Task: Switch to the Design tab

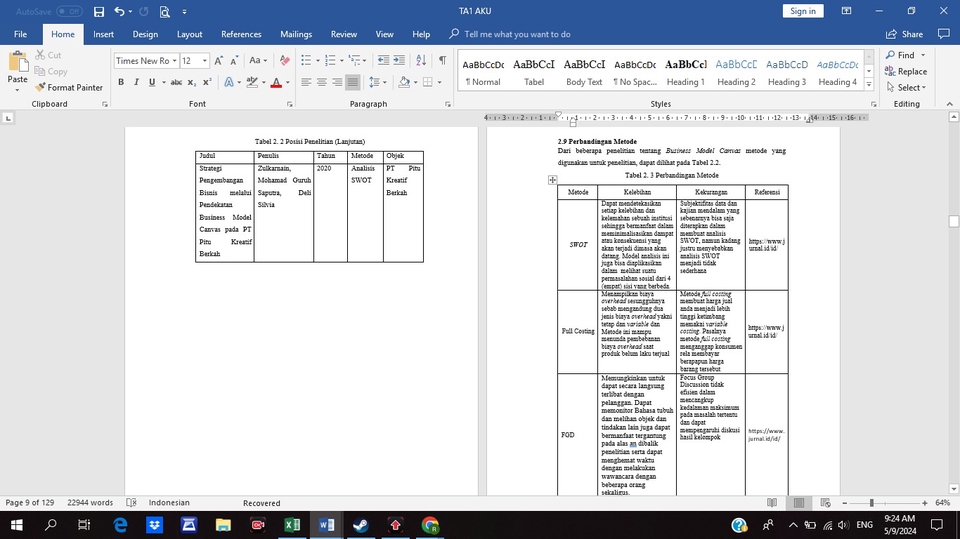Action: pos(145,34)
